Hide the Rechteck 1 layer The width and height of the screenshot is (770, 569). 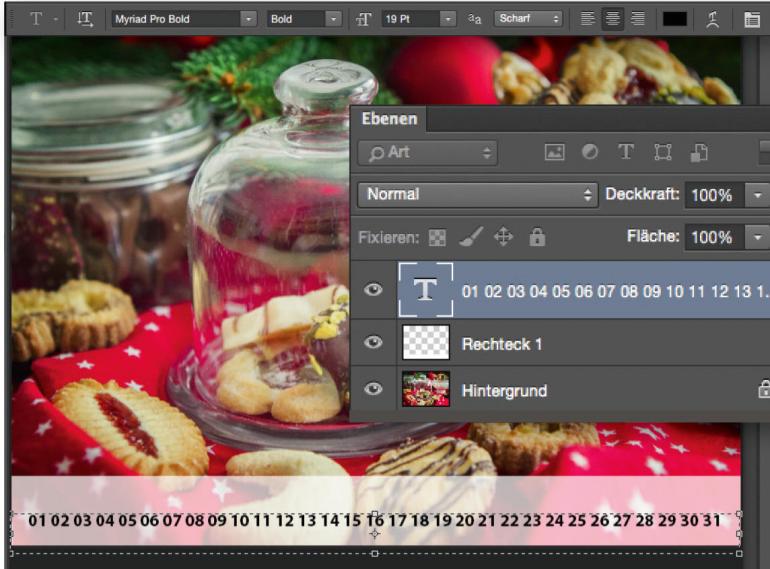point(373,342)
